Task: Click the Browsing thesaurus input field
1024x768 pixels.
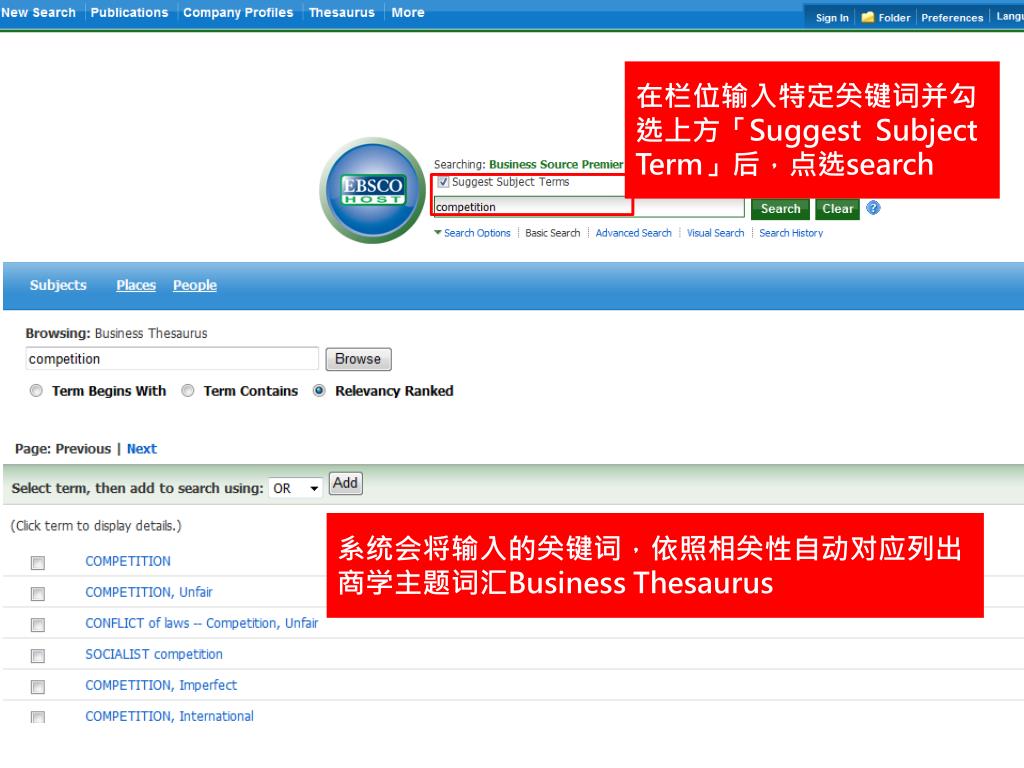Action: (x=172, y=359)
